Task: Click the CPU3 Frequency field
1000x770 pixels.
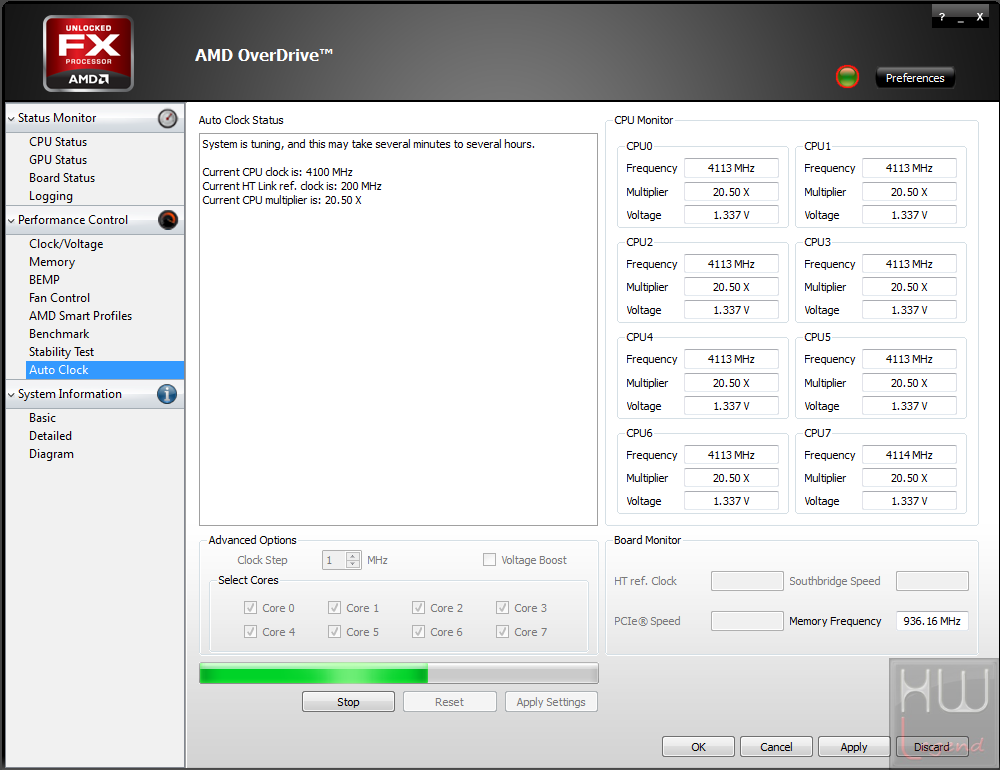Action: point(909,263)
